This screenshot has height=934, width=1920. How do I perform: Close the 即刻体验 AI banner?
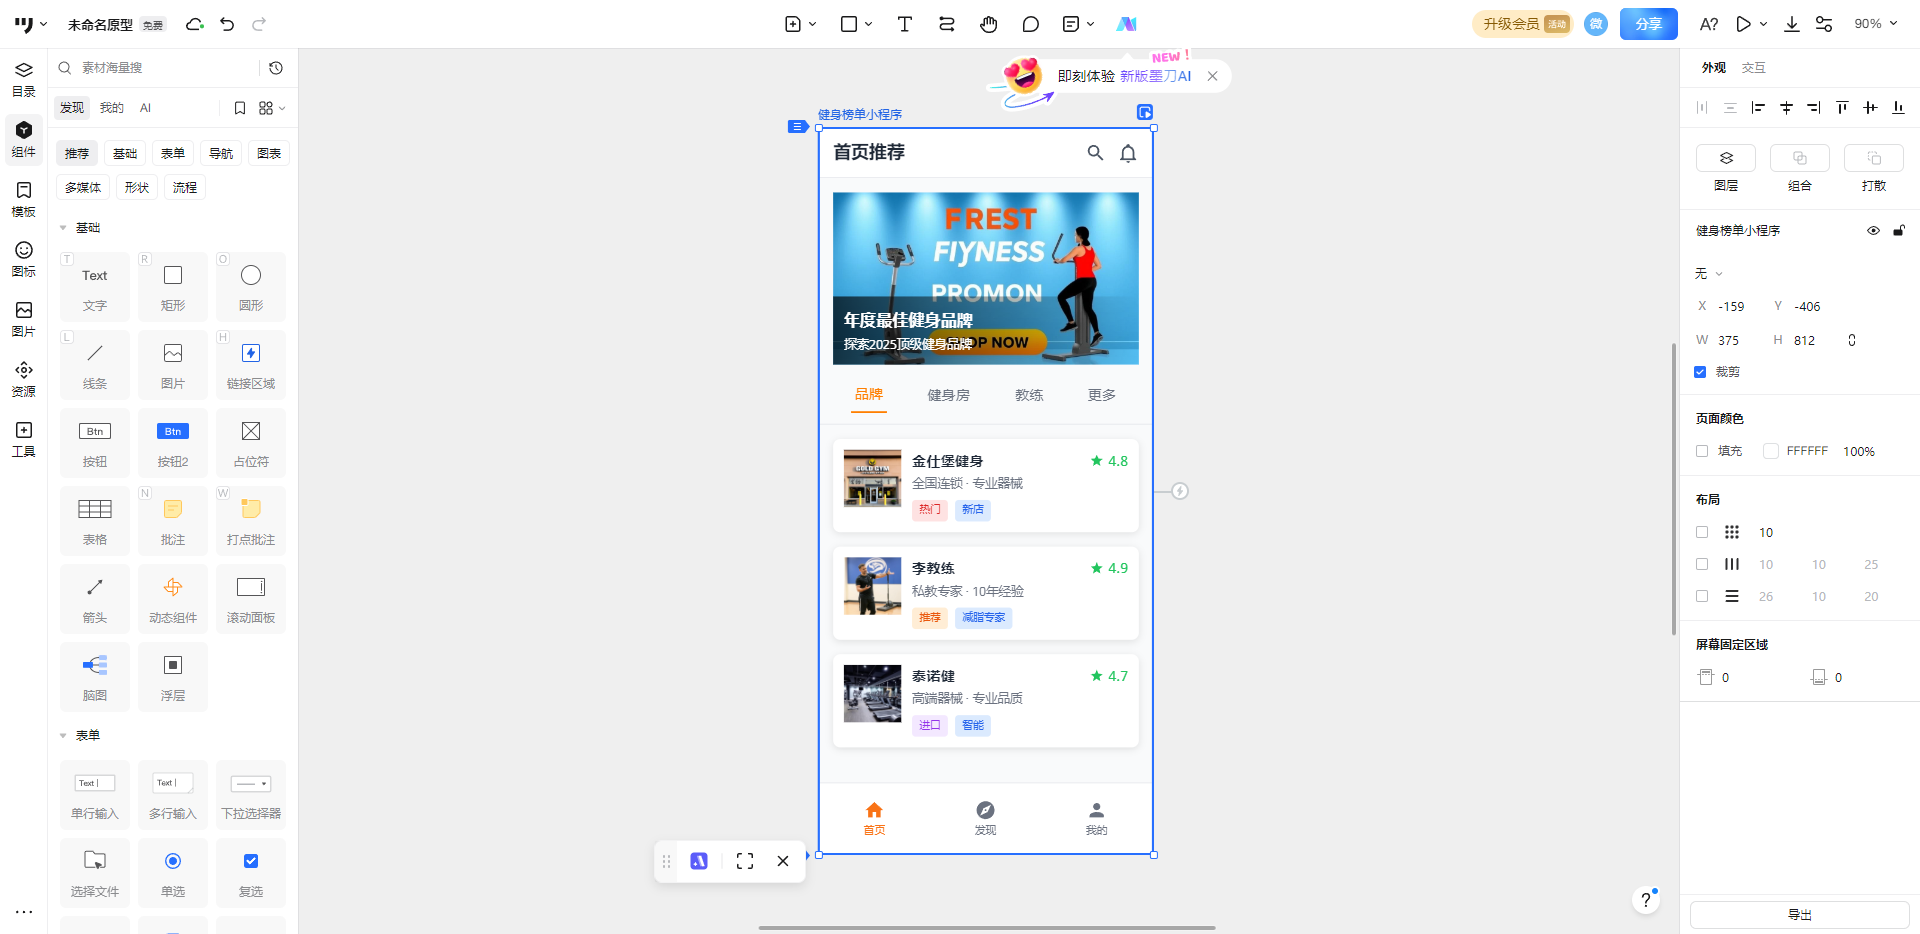pos(1212,76)
